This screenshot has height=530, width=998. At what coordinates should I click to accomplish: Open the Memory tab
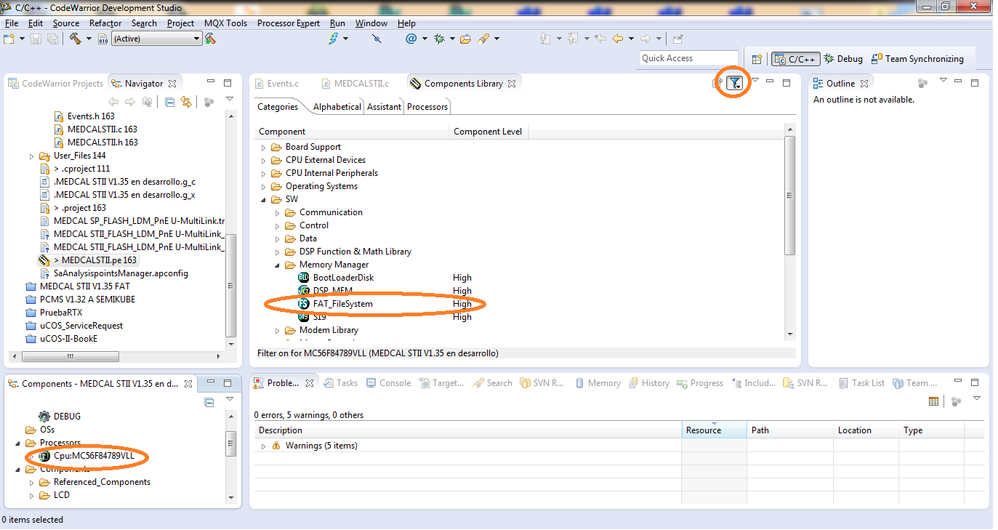point(598,383)
